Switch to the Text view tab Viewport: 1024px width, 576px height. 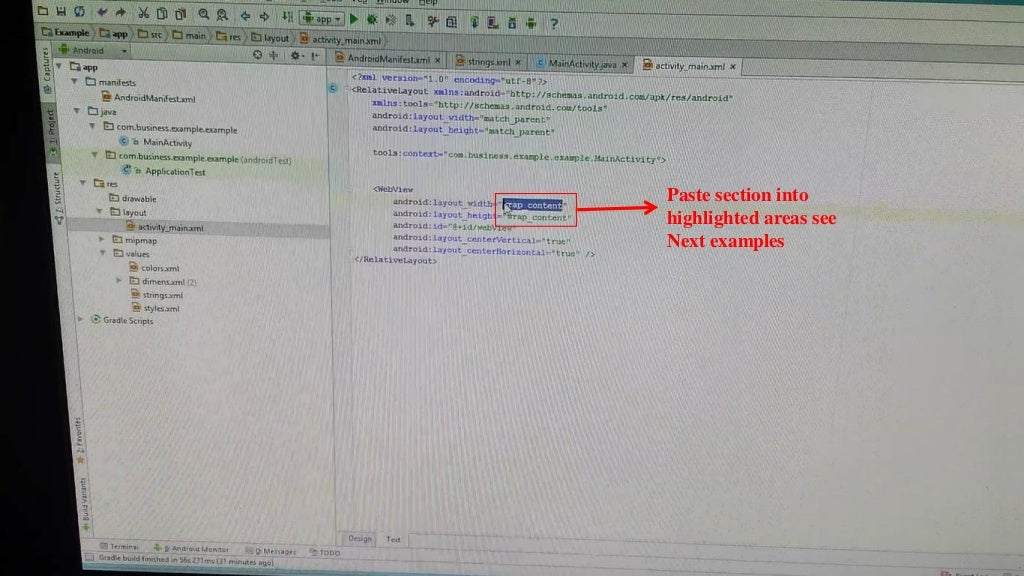coord(393,539)
